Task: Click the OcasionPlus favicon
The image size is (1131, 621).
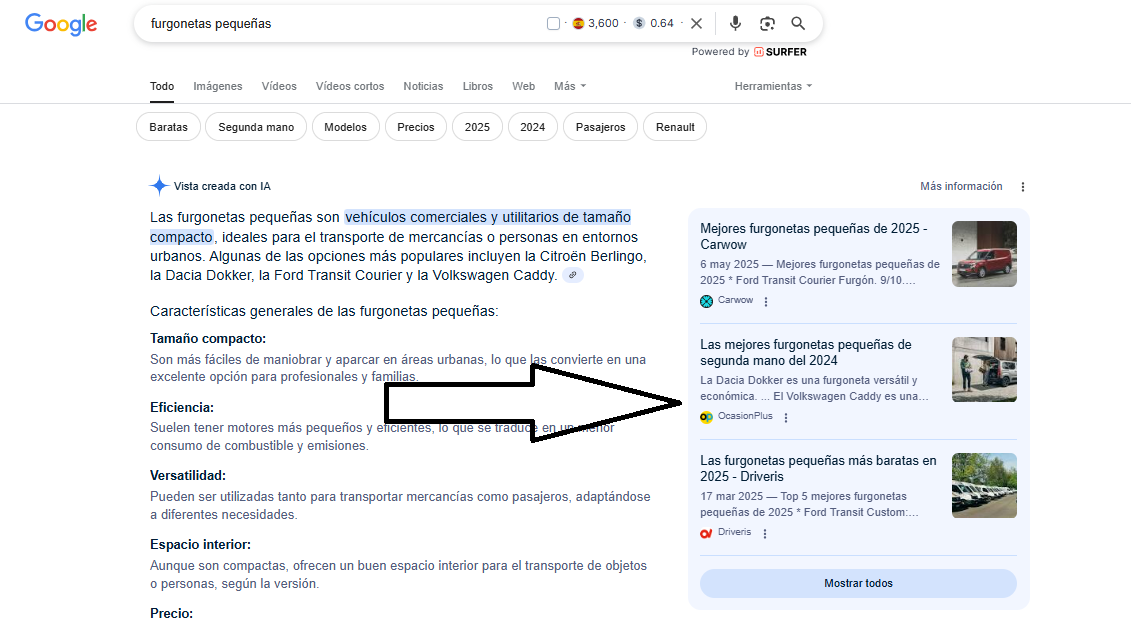Action: pos(706,417)
